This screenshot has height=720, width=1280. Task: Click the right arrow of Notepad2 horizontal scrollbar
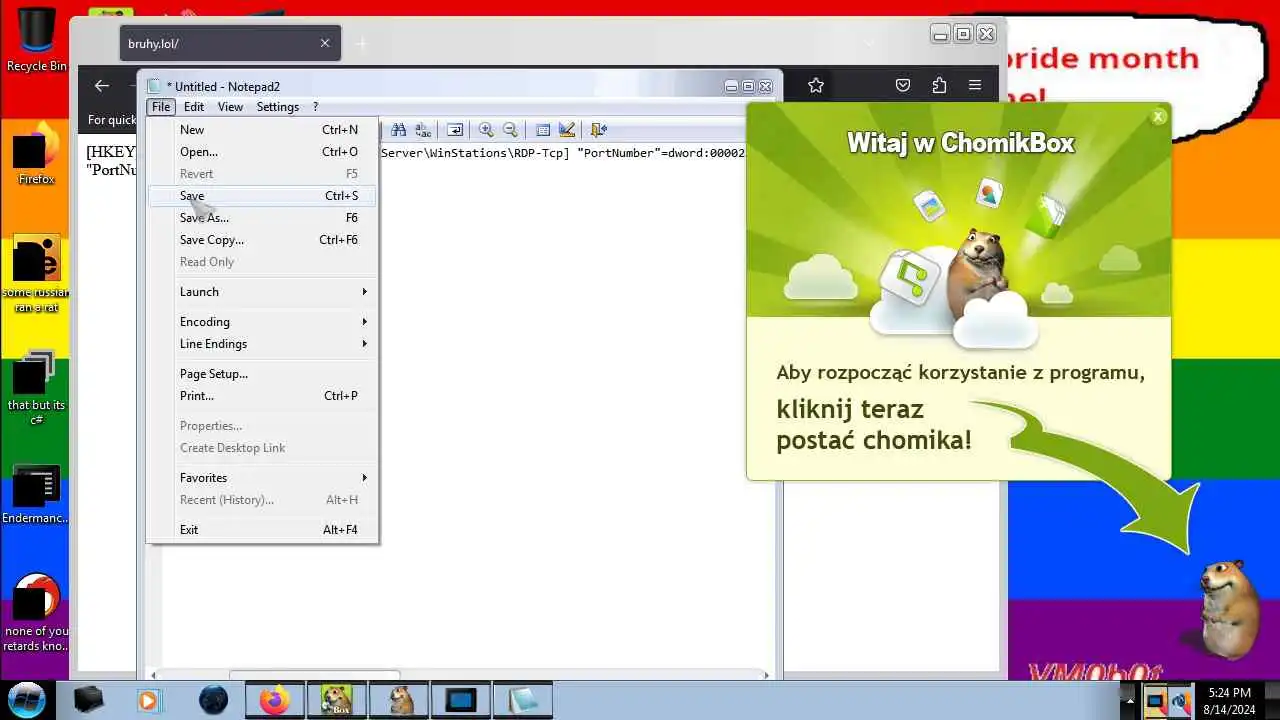(x=767, y=675)
